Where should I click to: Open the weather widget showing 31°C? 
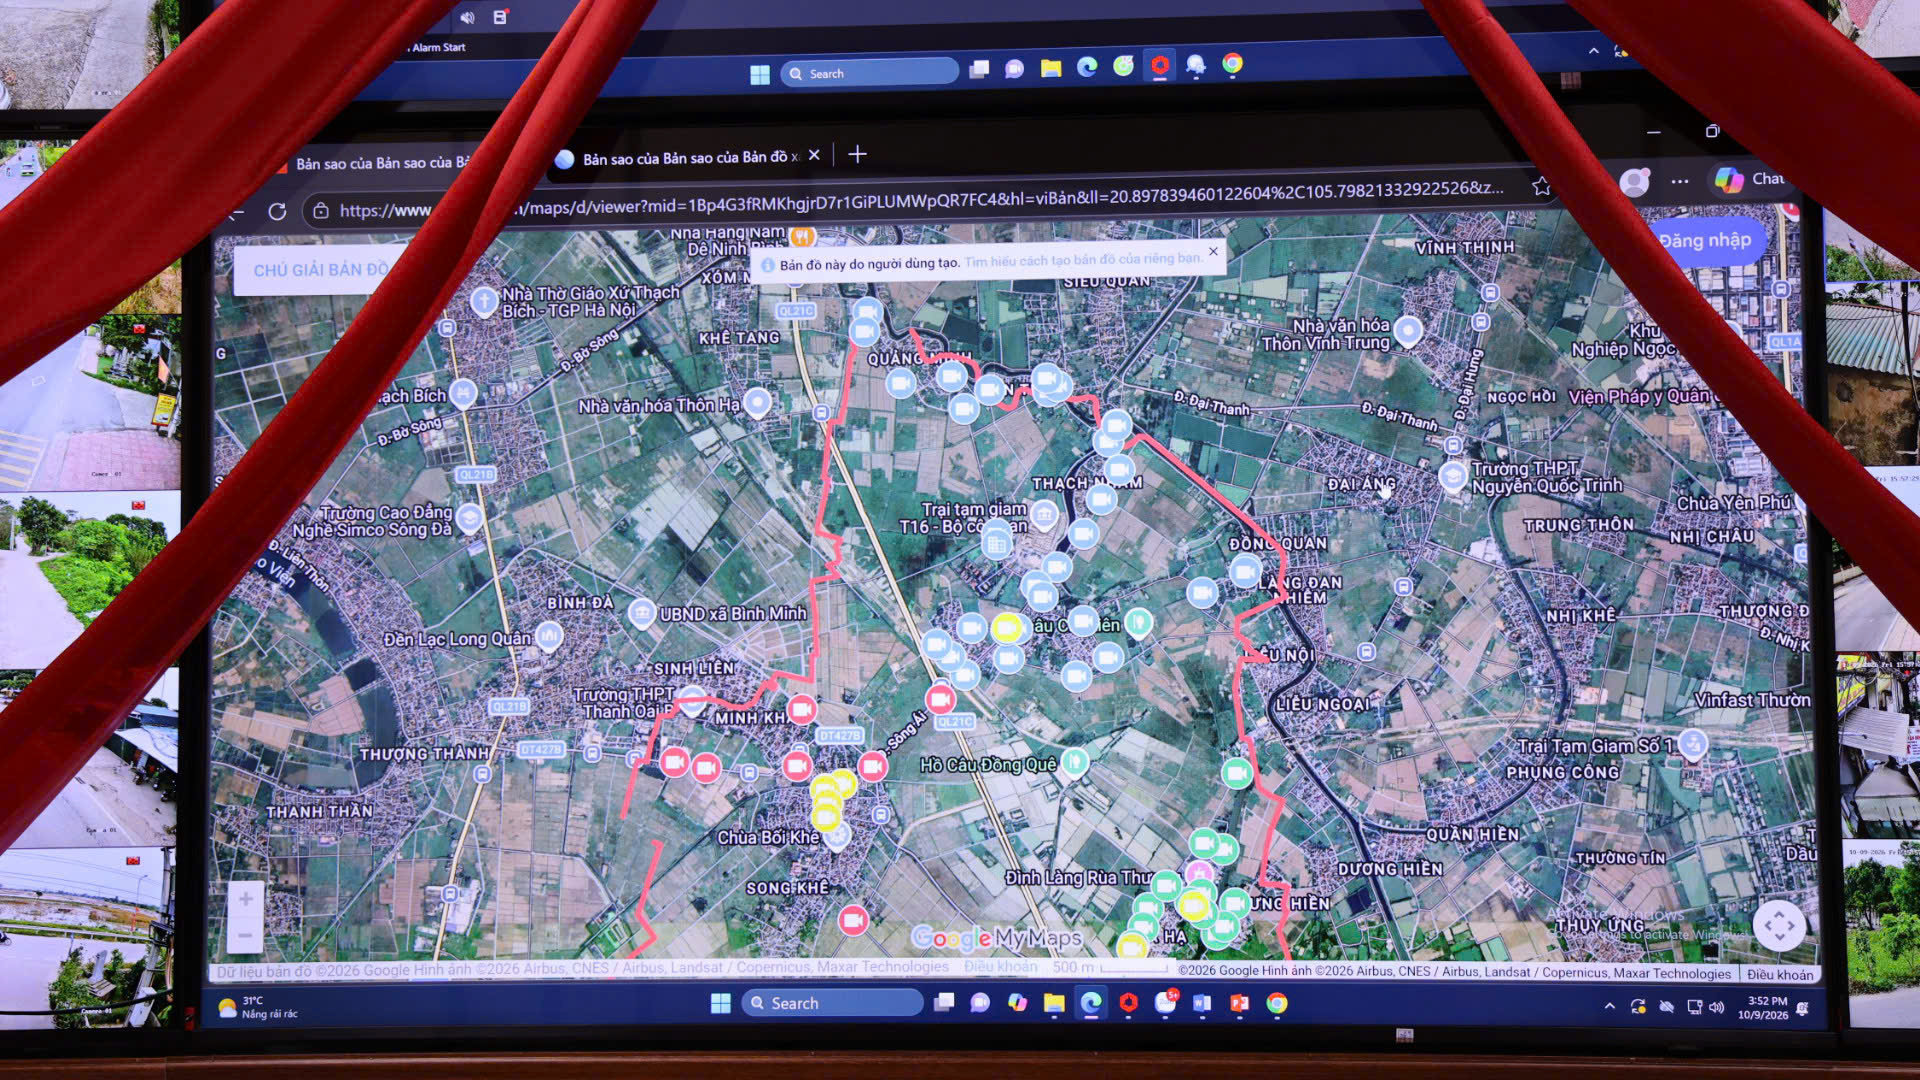tap(258, 1007)
